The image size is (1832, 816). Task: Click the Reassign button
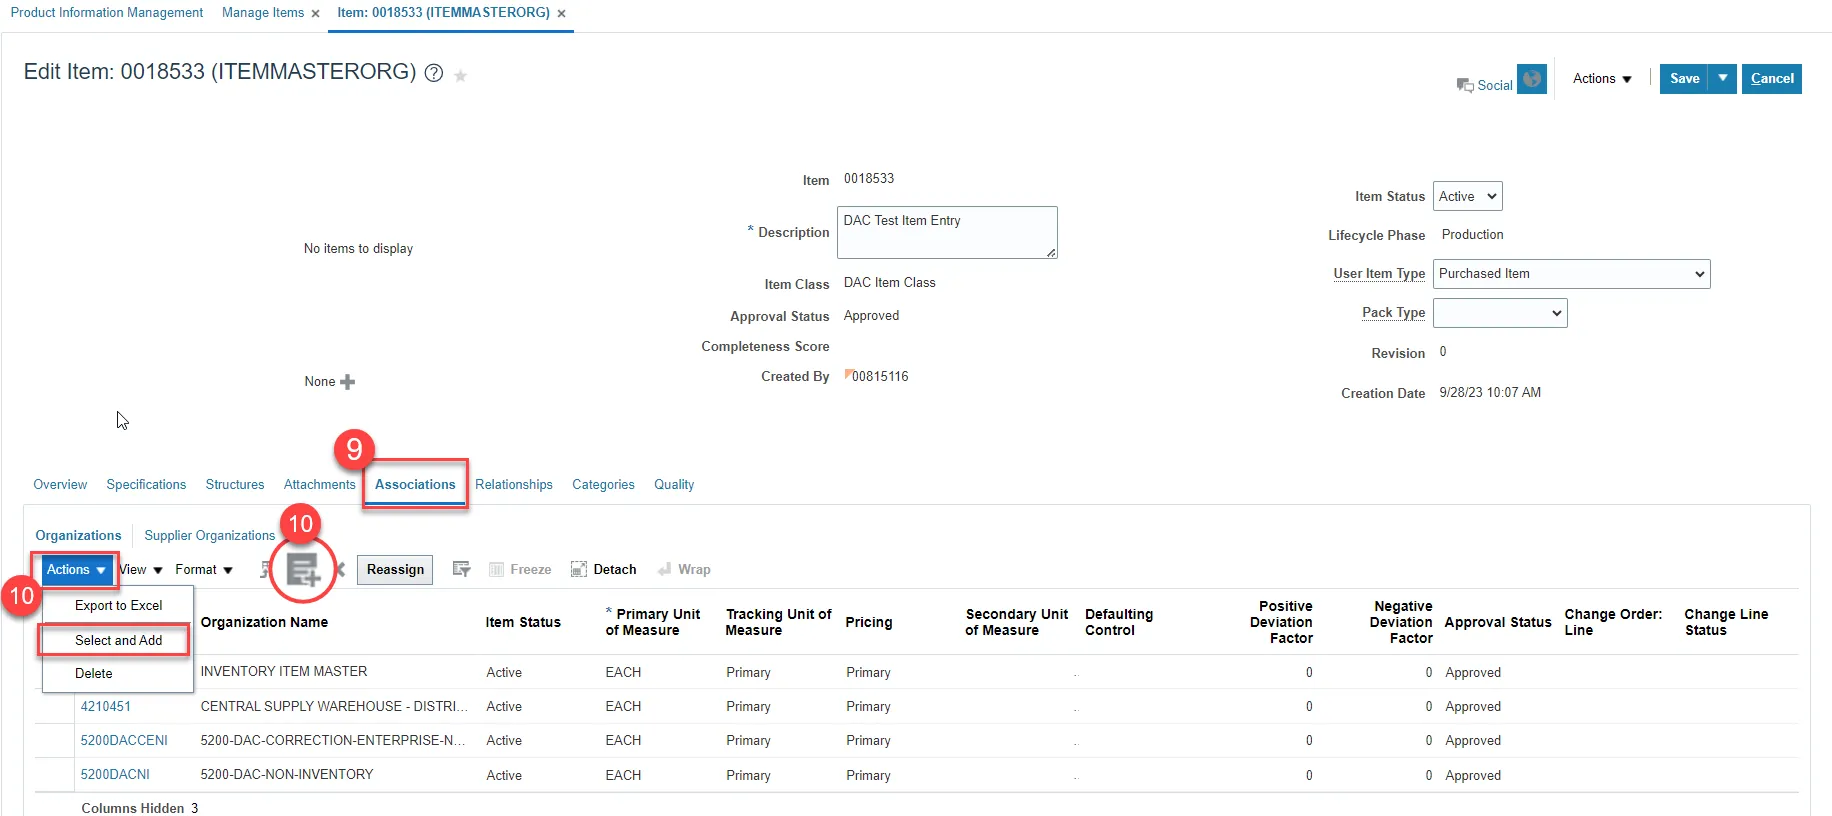pyautogui.click(x=395, y=570)
